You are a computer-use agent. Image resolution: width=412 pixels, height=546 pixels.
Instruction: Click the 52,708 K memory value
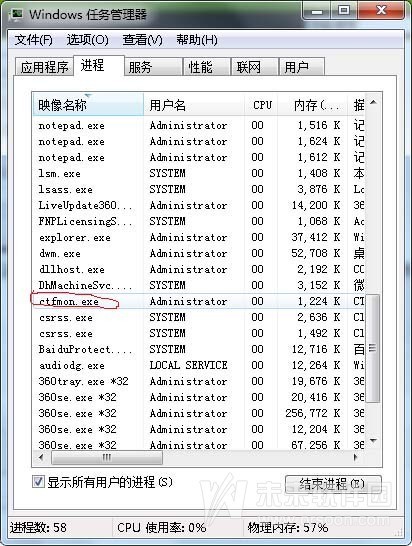pos(316,254)
